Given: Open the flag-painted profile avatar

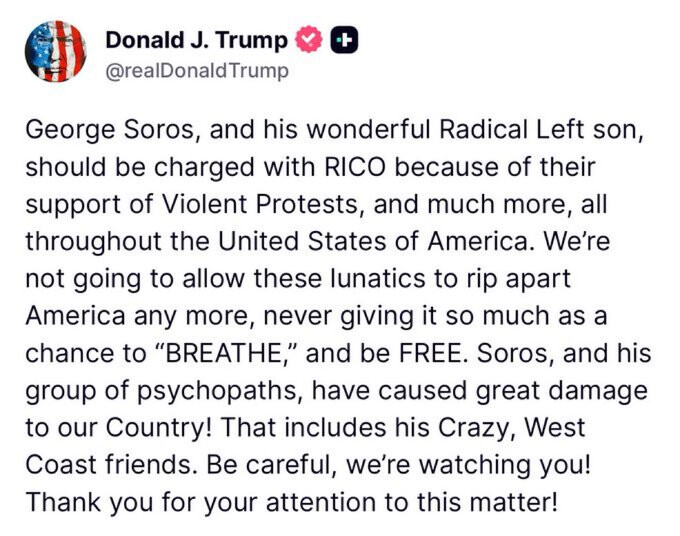Looking at the screenshot, I should pos(56,52).
